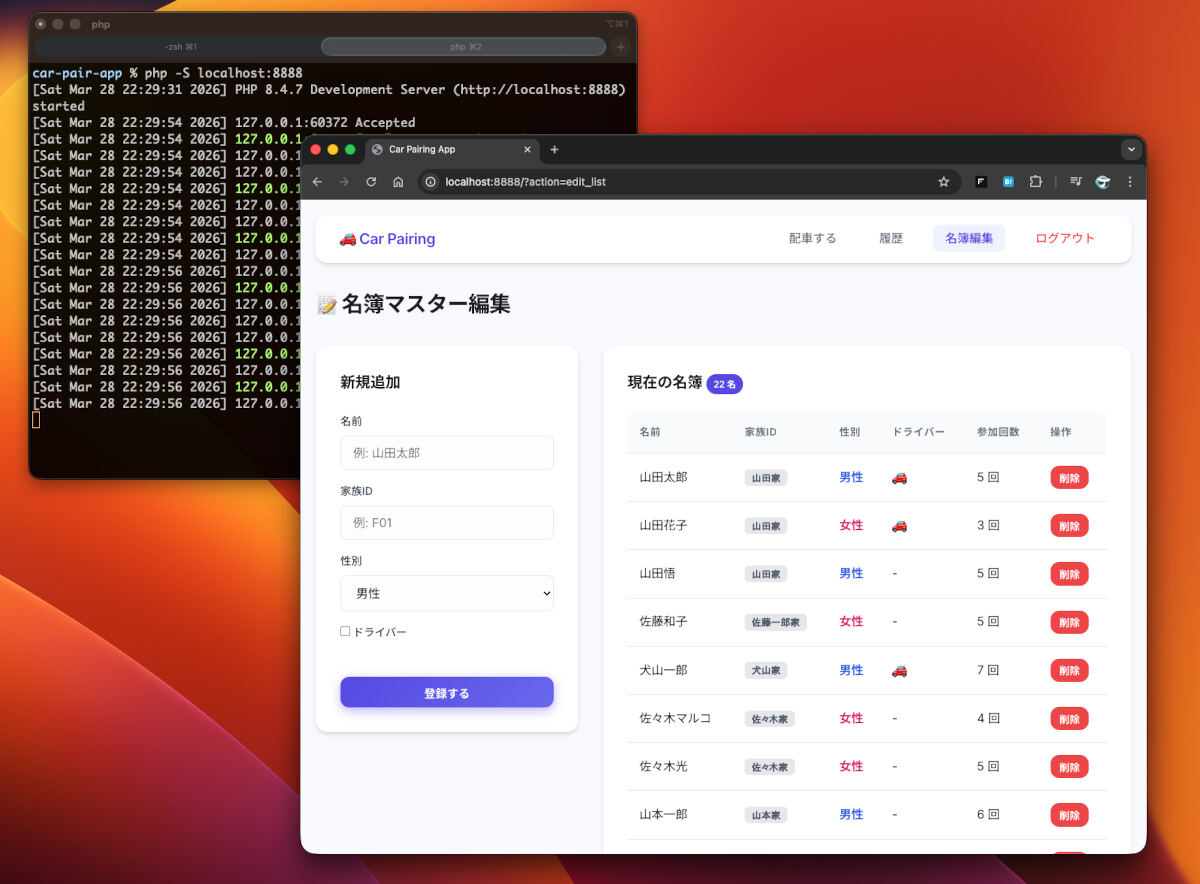
Task: Close the Car Pairing App tab
Action: click(x=528, y=149)
